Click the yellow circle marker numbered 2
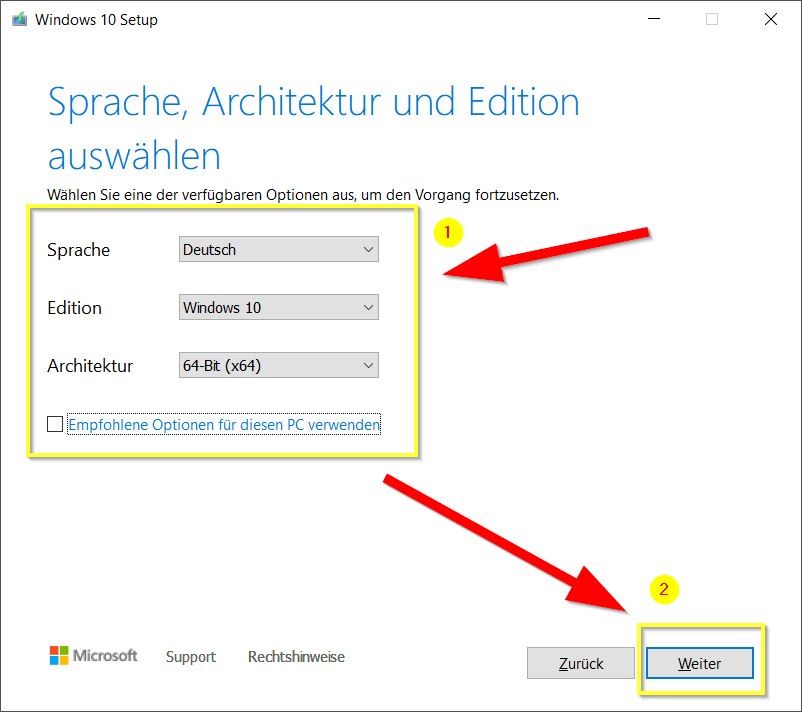The image size is (802, 712). 664,590
